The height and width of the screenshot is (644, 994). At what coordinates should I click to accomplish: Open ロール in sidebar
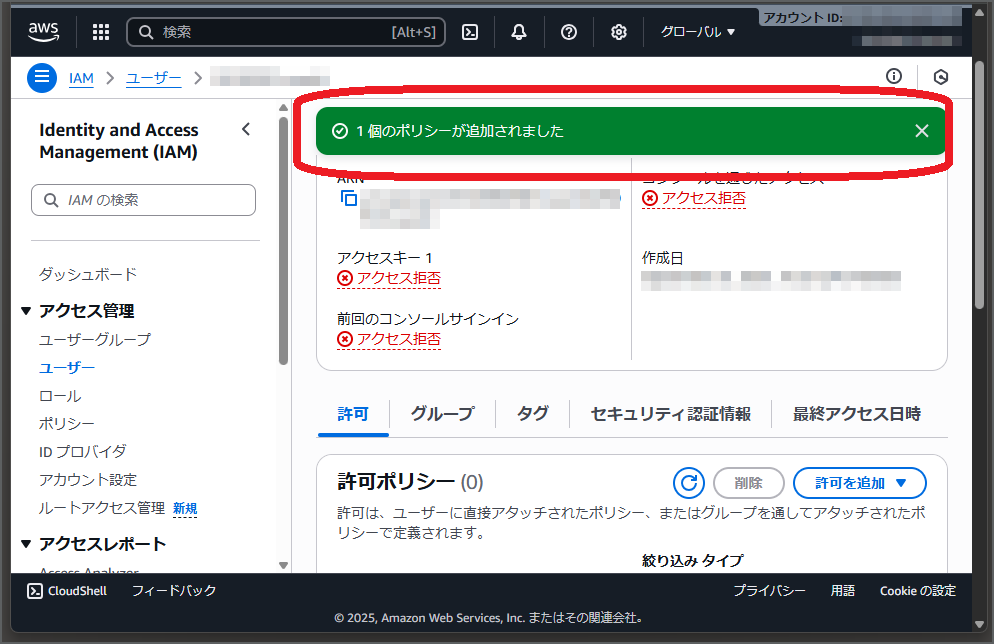pos(60,396)
